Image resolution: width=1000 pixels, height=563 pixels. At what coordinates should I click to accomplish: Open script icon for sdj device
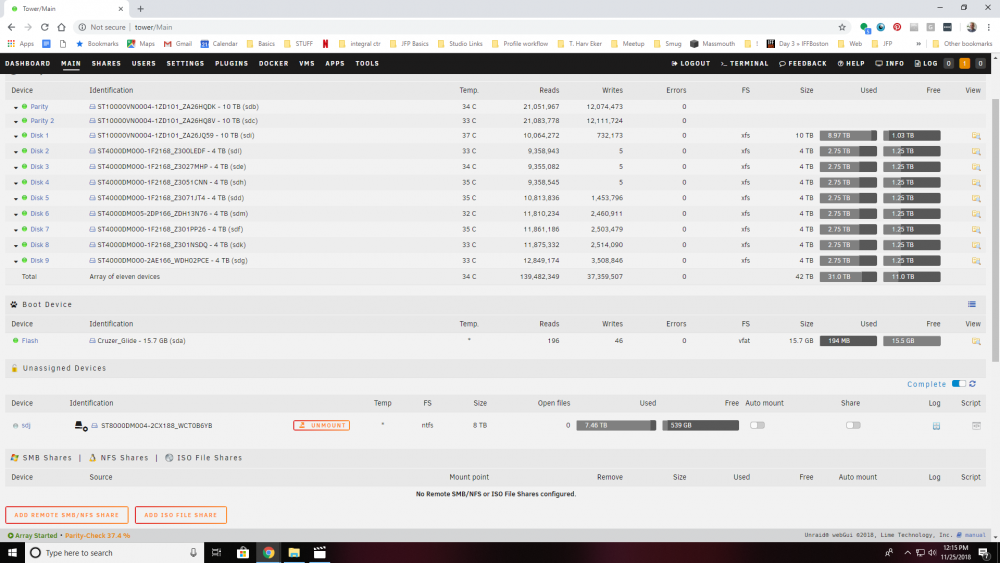click(976, 425)
